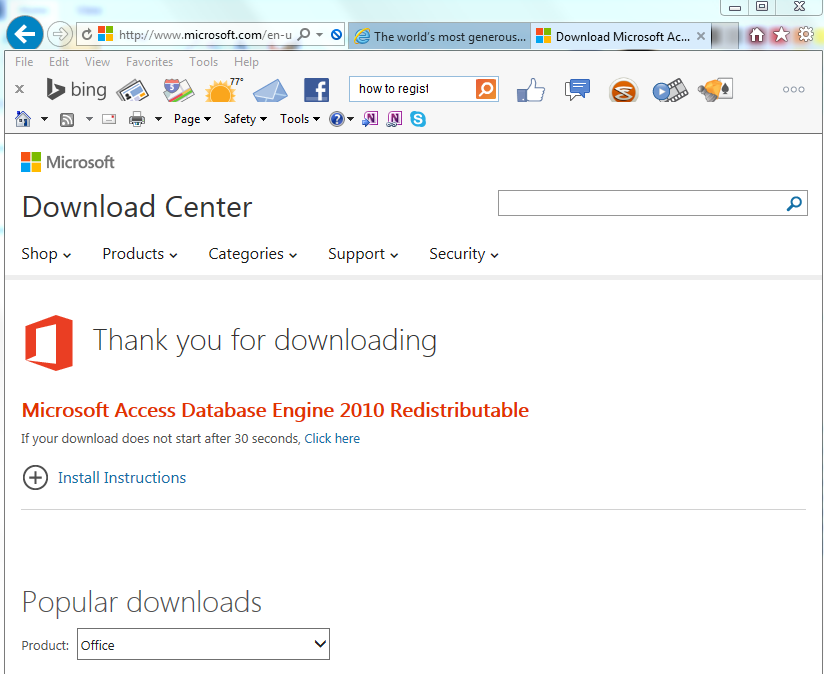Viewport: 824px width, 674px height.
Task: Open the IE settings gear
Action: 806,35
